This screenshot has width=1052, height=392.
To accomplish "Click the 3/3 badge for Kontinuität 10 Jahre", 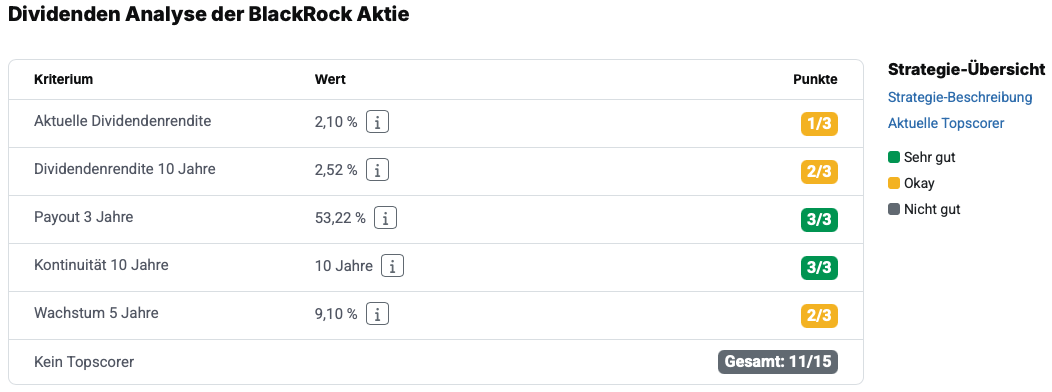I will coord(819,268).
